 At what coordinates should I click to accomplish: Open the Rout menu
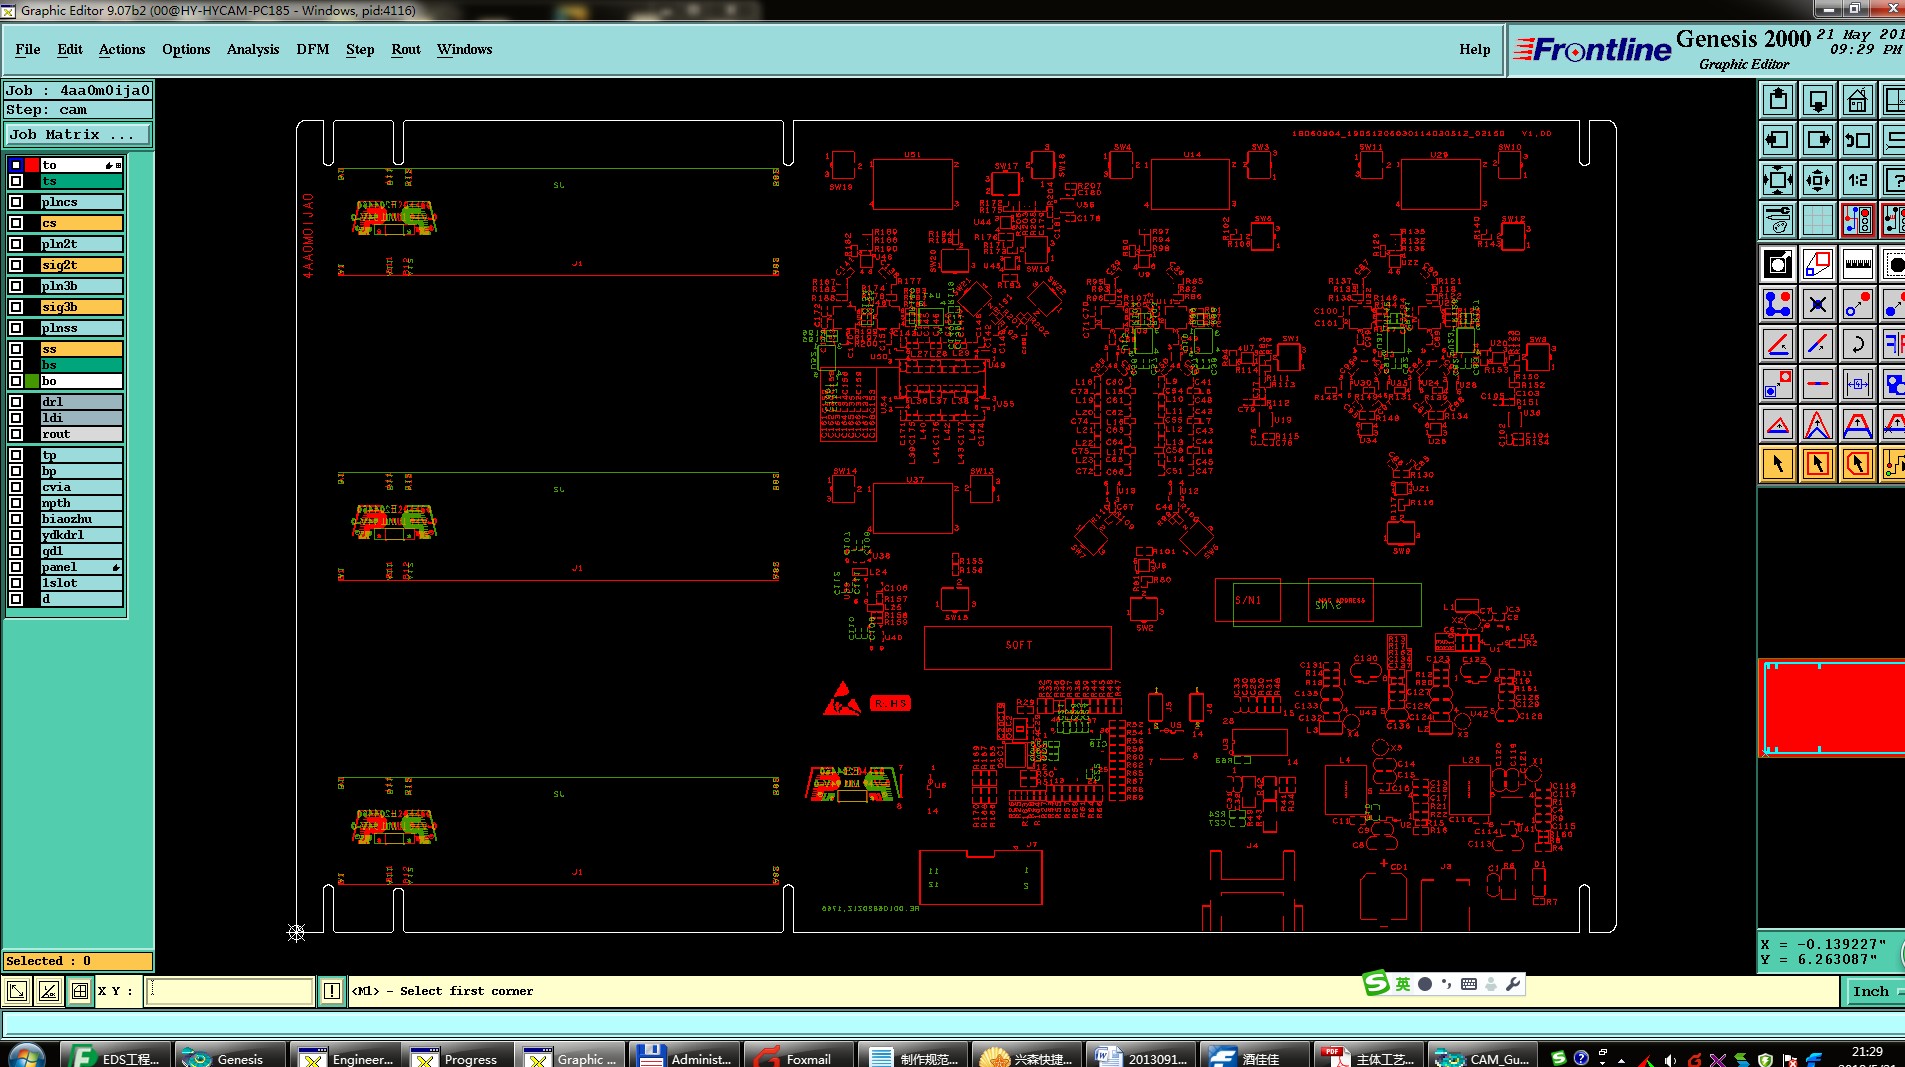click(406, 49)
